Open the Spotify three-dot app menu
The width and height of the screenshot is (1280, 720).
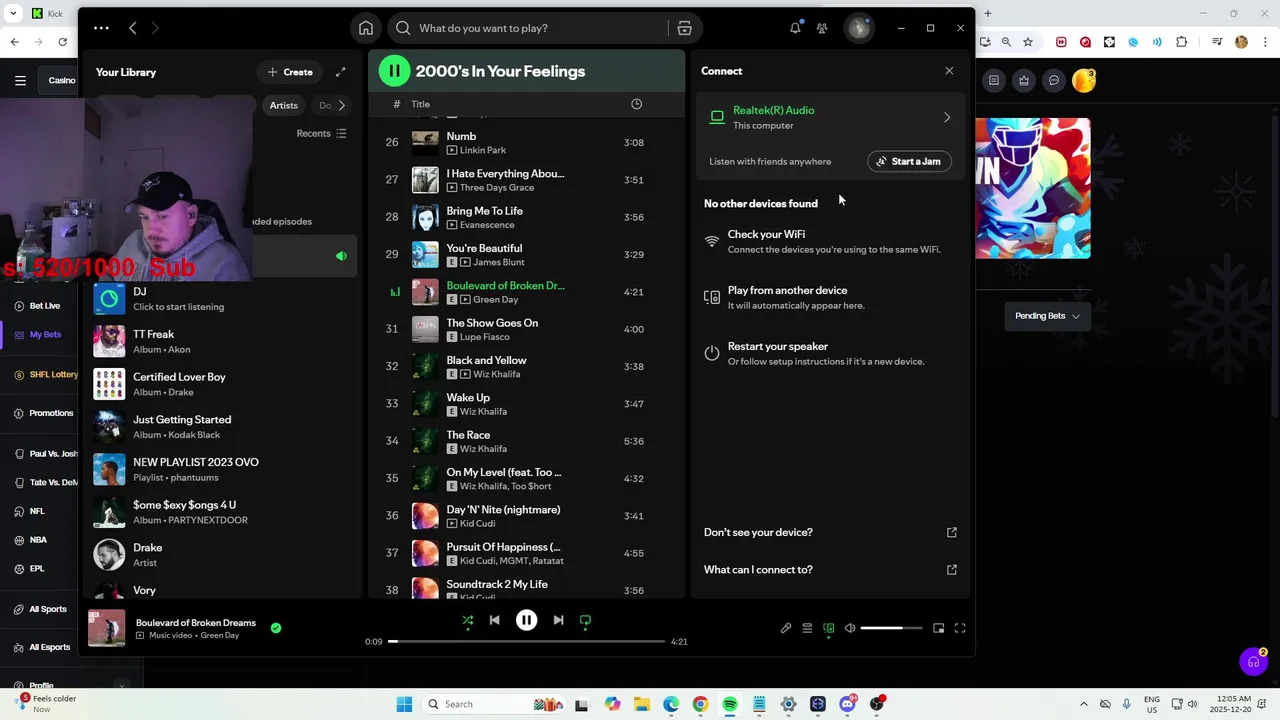101,28
